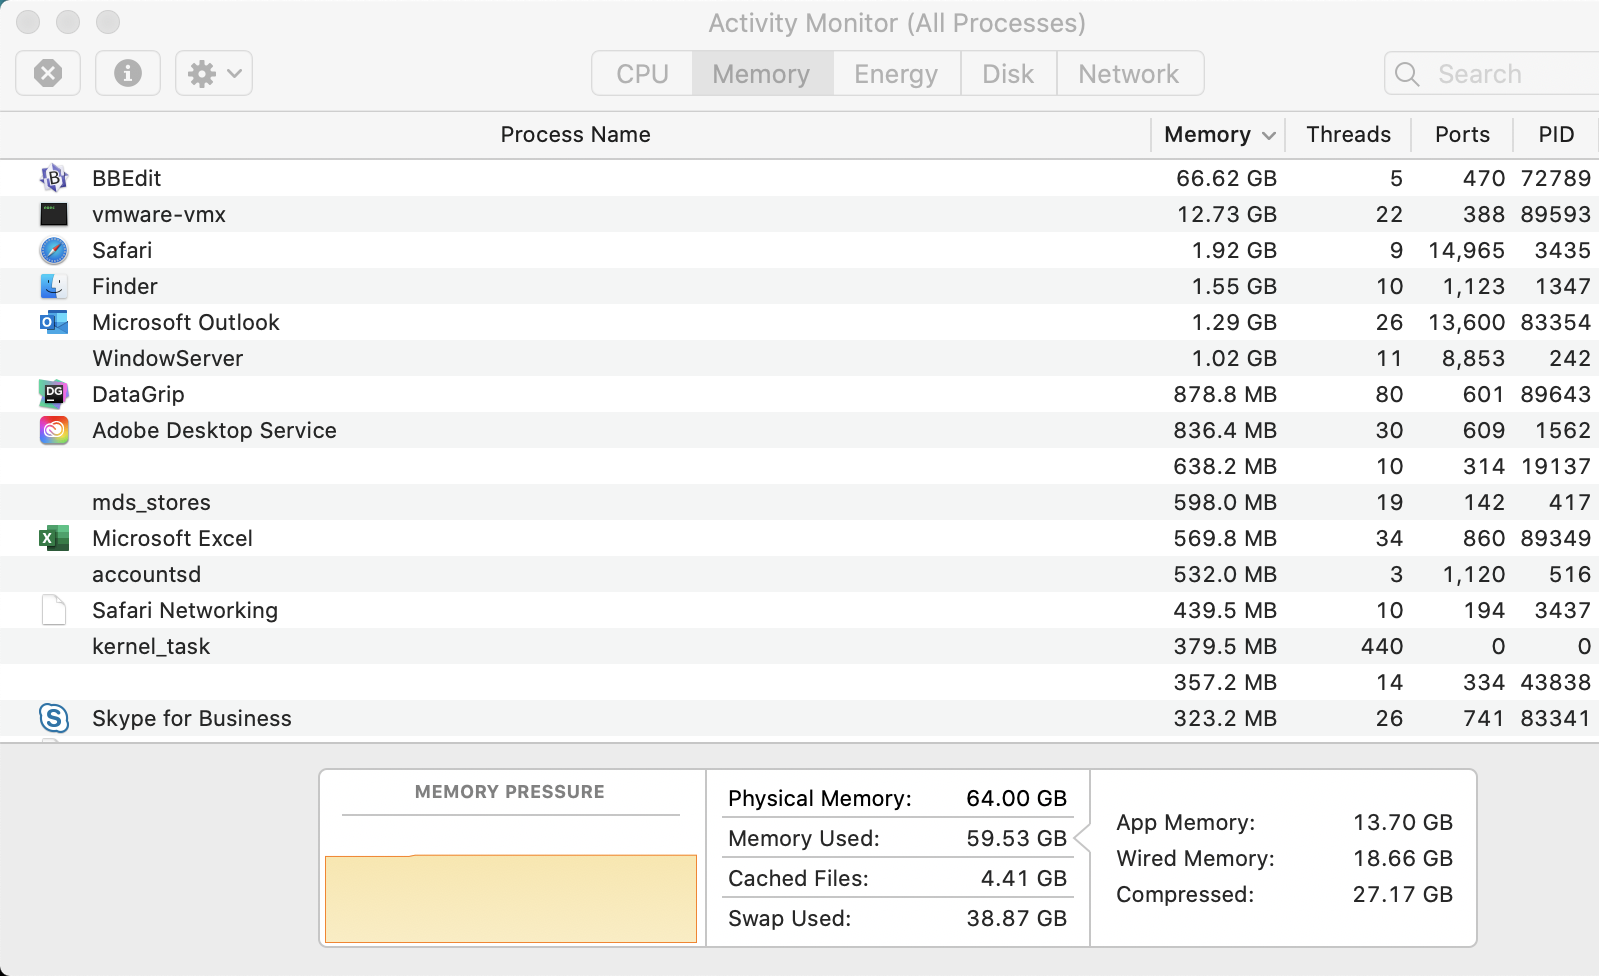1599x976 pixels.
Task: Sort by the Ports column header
Action: (x=1462, y=134)
